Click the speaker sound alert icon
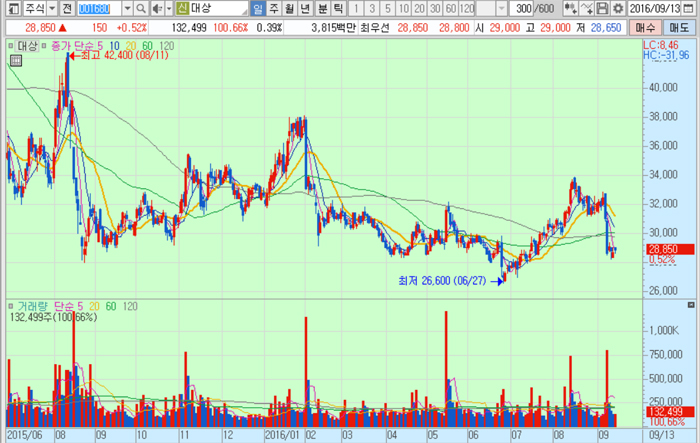 tap(157, 8)
